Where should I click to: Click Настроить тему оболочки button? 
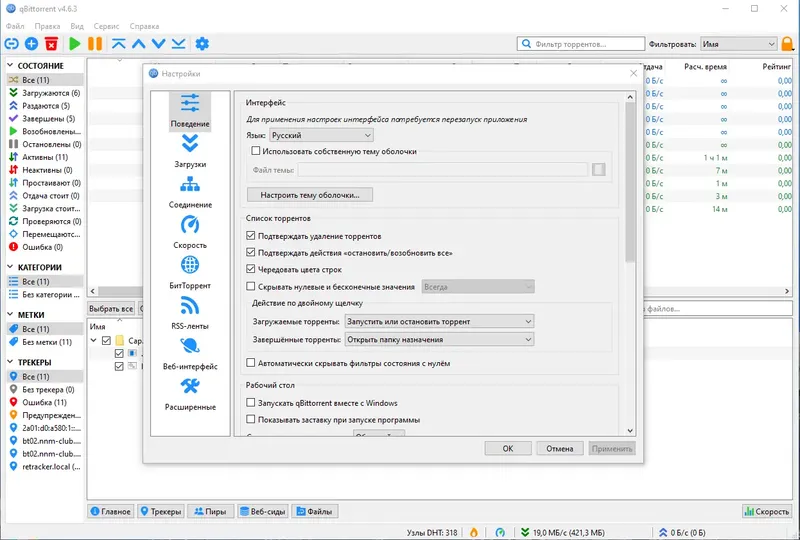click(310, 195)
